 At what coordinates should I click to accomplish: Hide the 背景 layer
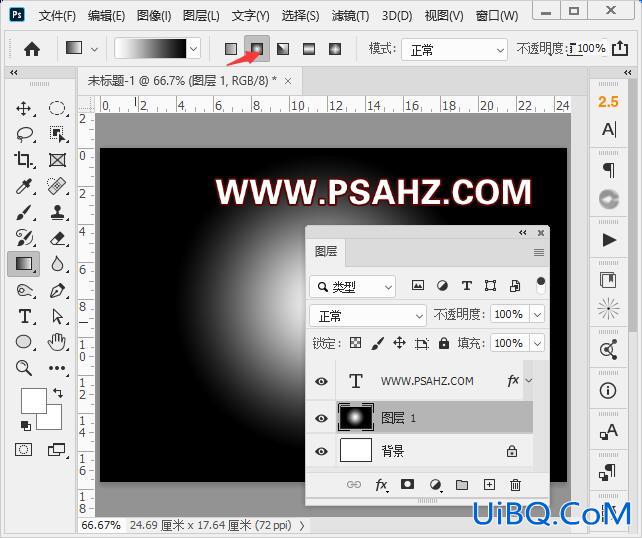pyautogui.click(x=321, y=451)
